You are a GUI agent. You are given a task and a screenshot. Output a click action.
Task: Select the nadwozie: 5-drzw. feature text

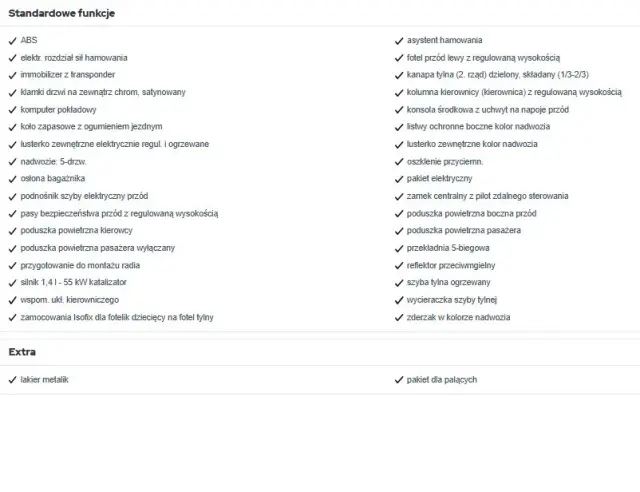[x=54, y=162]
